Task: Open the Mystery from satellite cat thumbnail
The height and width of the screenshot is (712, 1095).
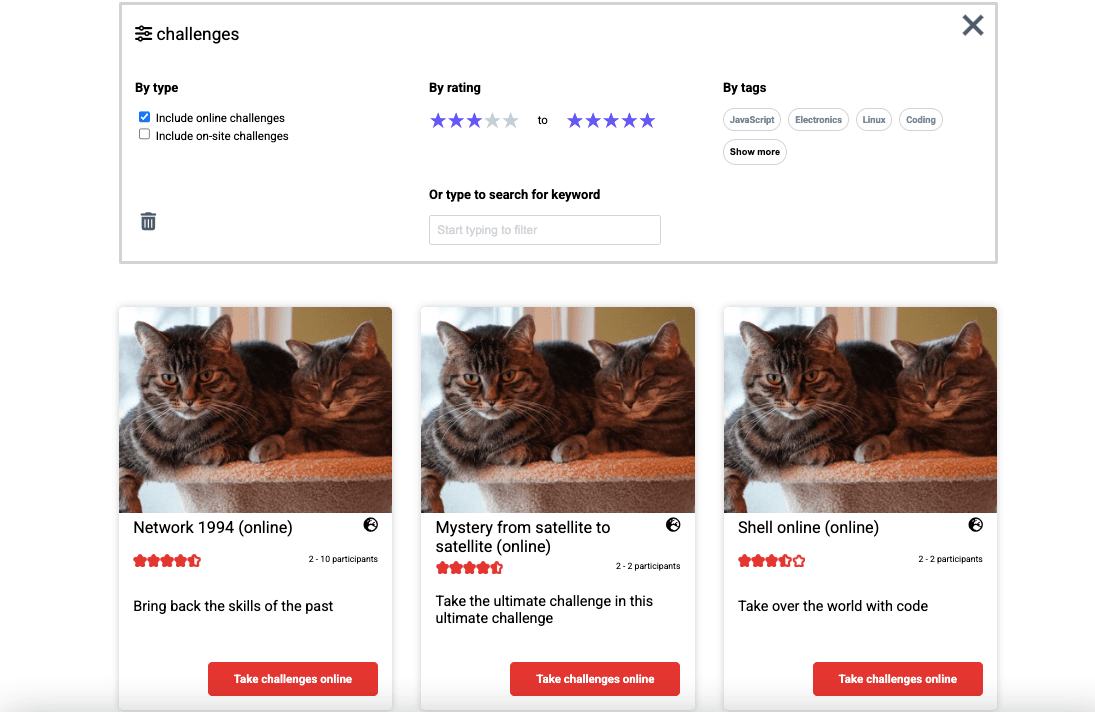Action: [x=558, y=410]
